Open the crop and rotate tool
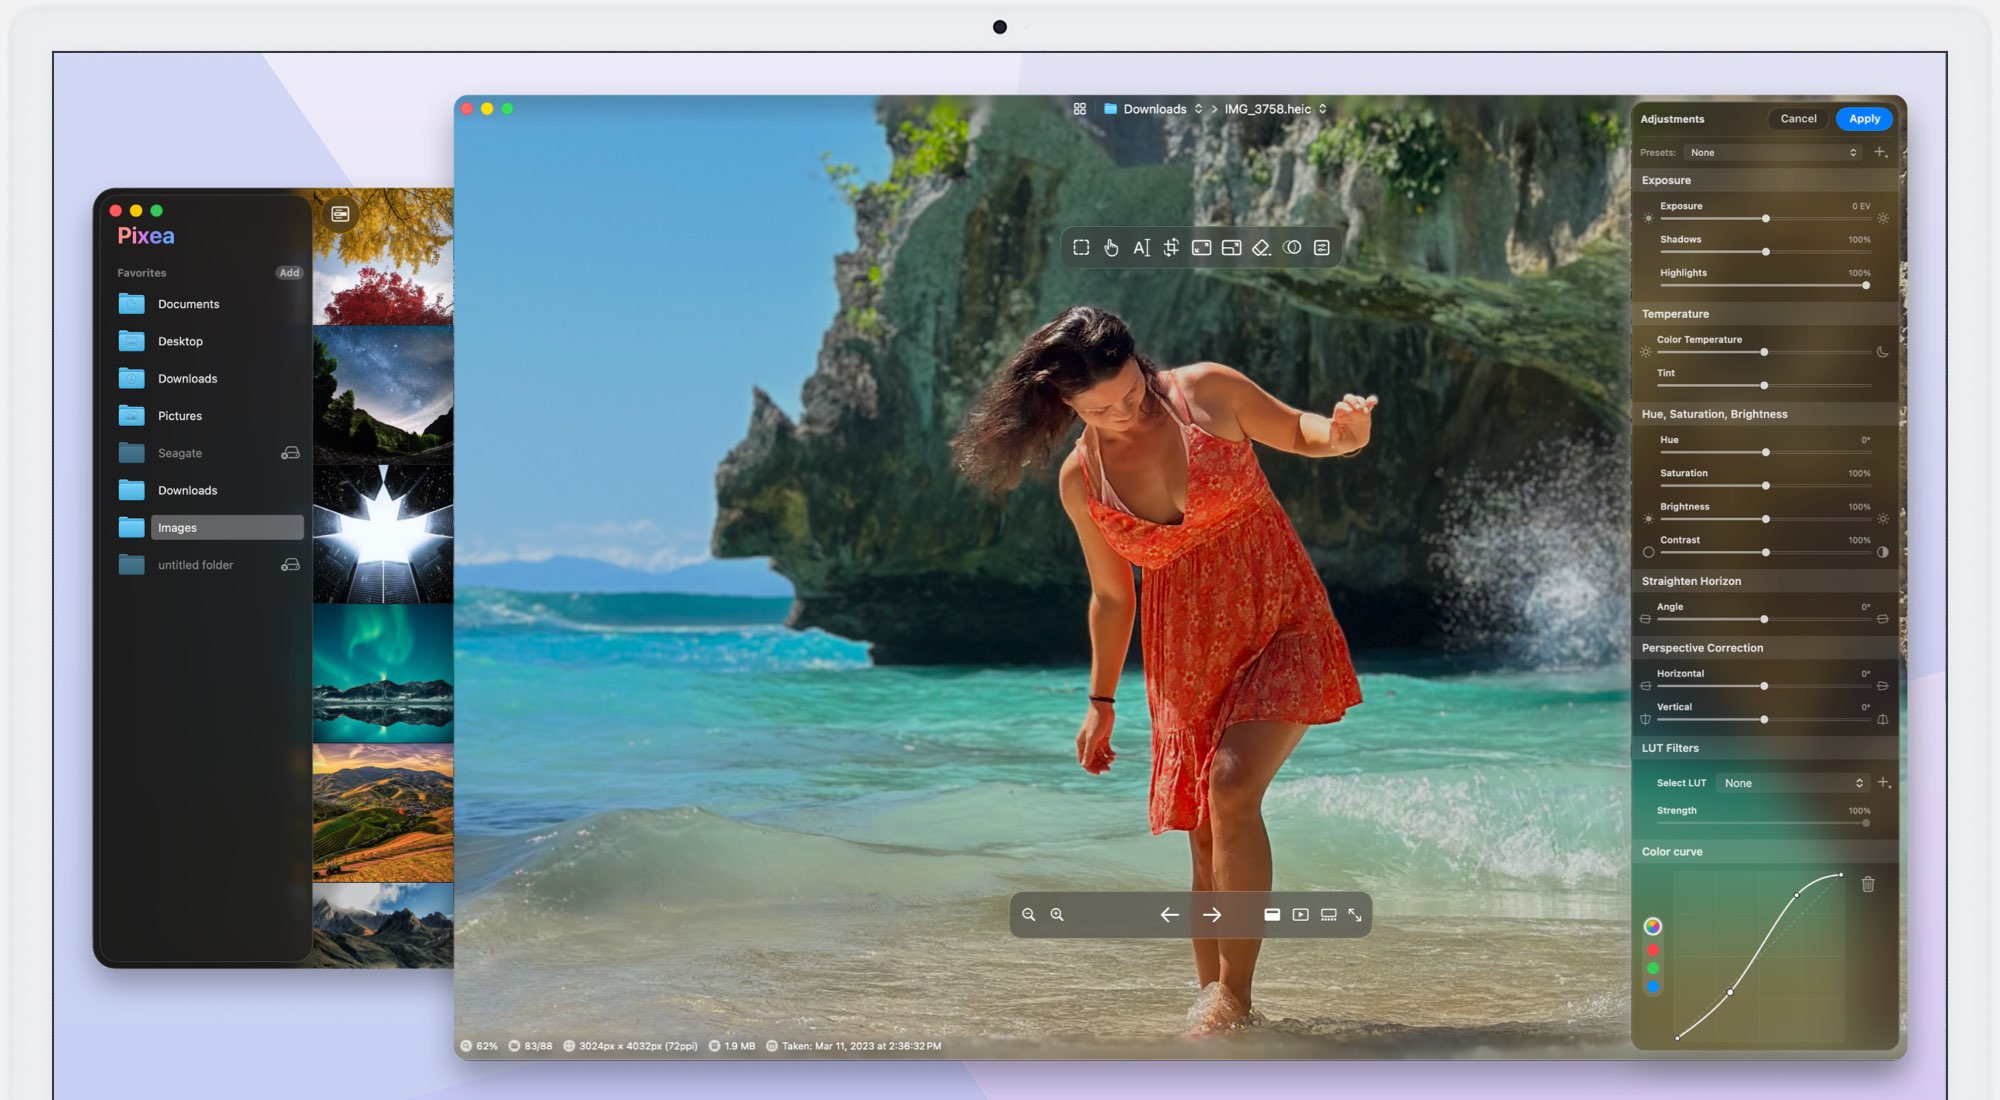The image size is (2000, 1100). click(1171, 248)
